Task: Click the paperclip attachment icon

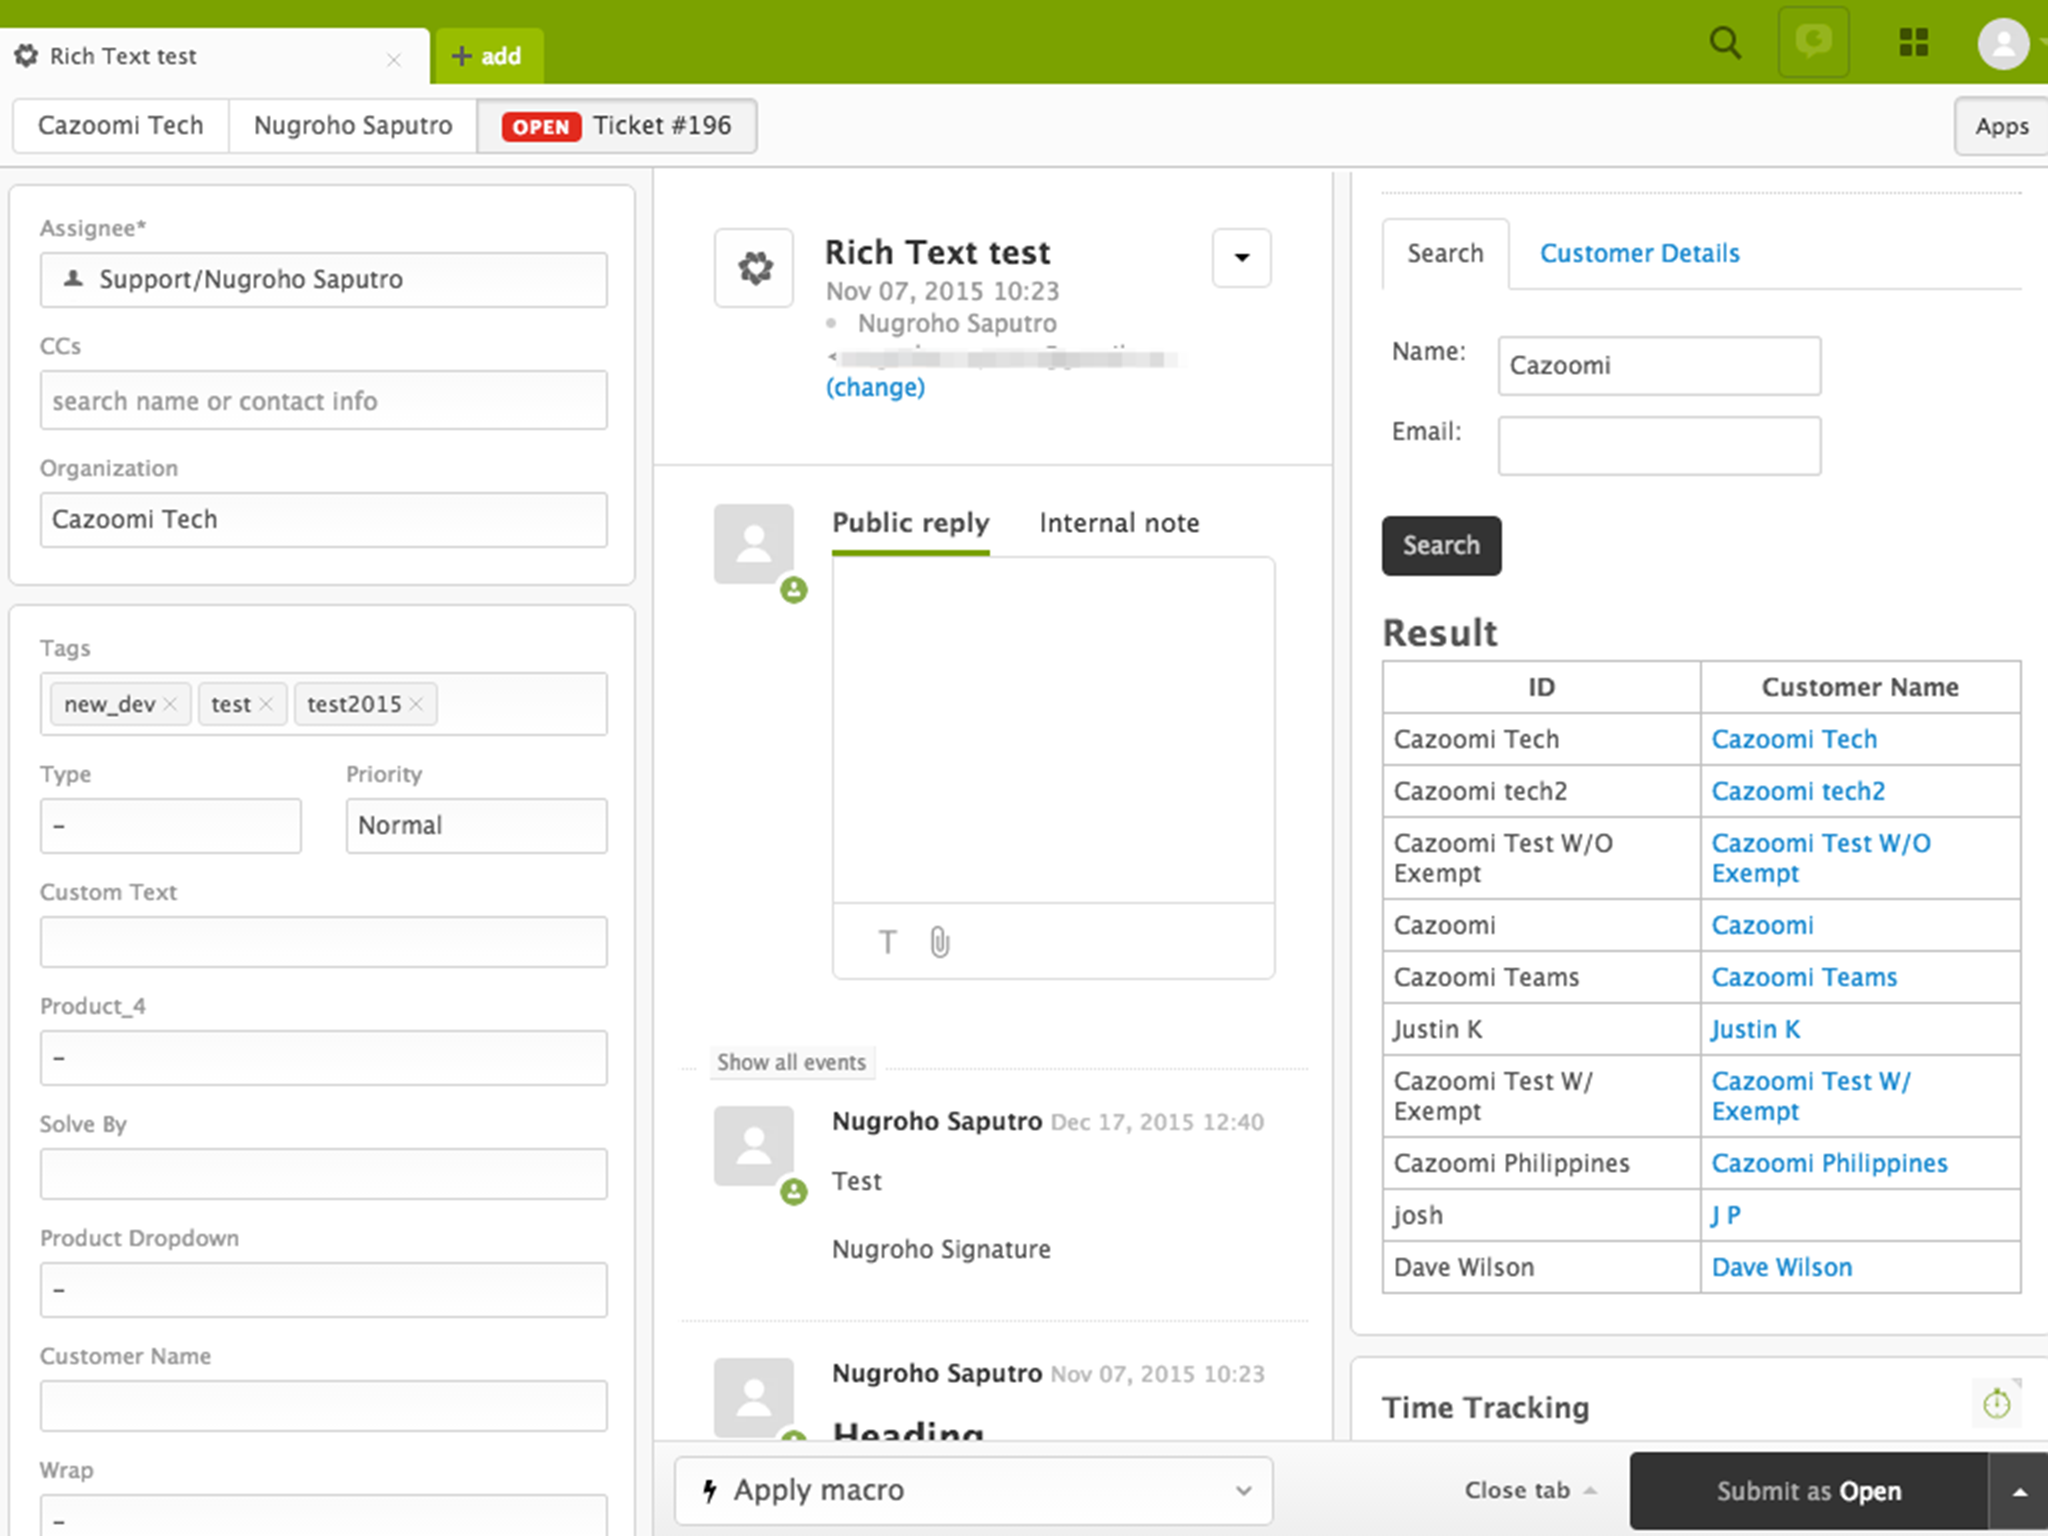Action: click(940, 942)
